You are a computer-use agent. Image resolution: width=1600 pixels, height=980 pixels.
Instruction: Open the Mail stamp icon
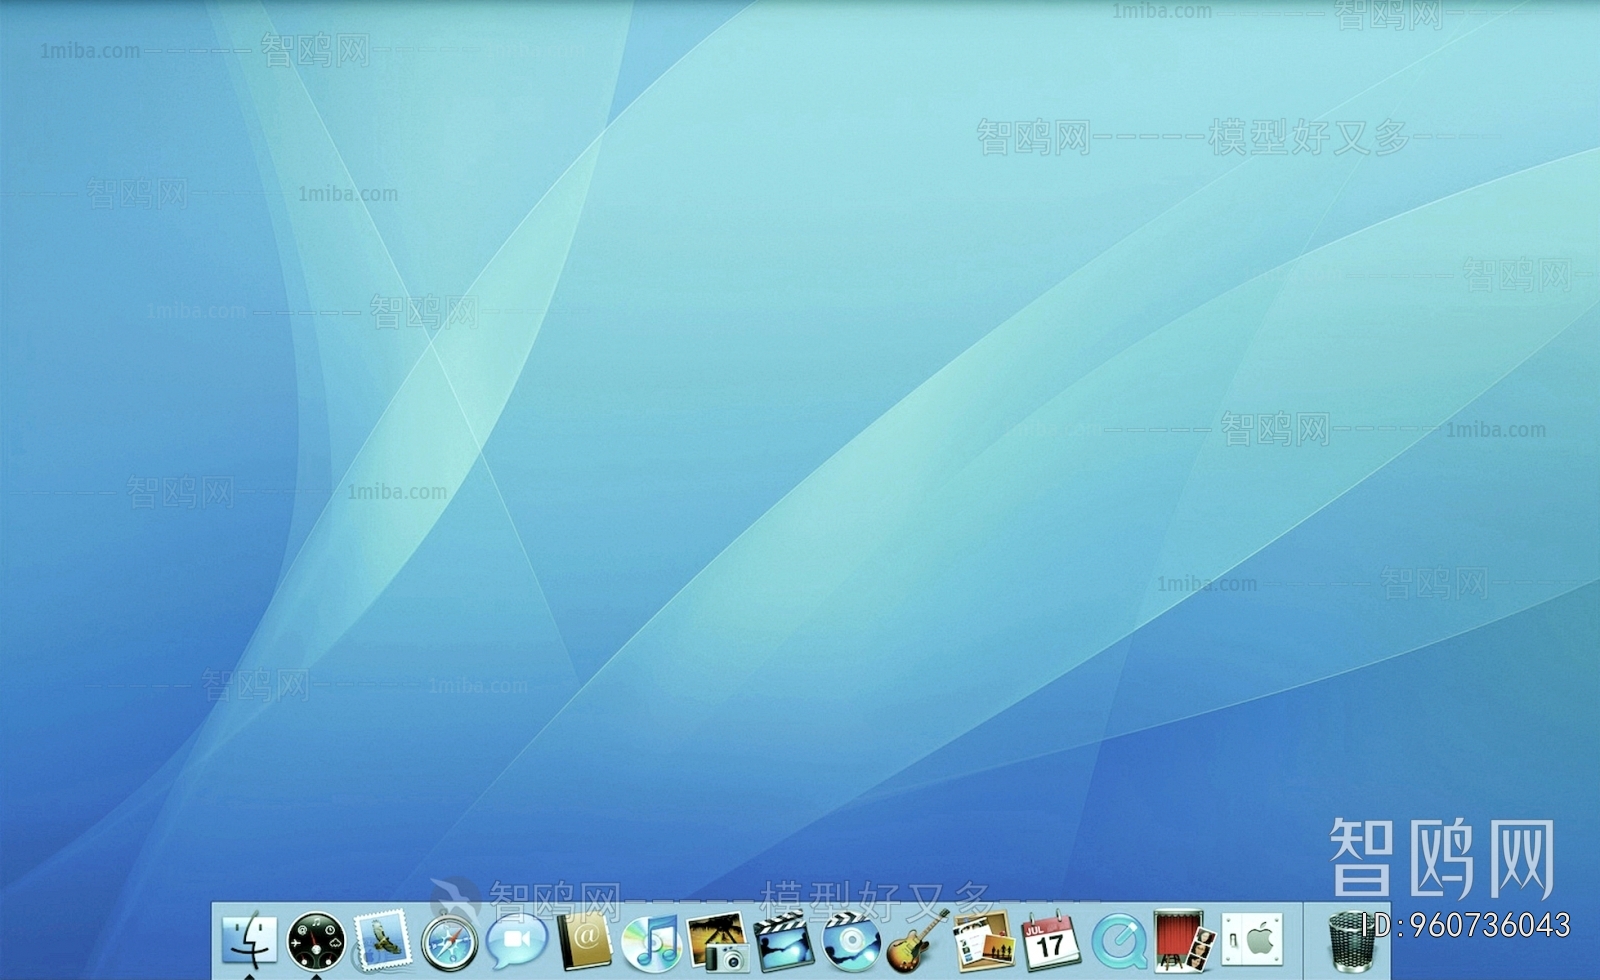(383, 941)
